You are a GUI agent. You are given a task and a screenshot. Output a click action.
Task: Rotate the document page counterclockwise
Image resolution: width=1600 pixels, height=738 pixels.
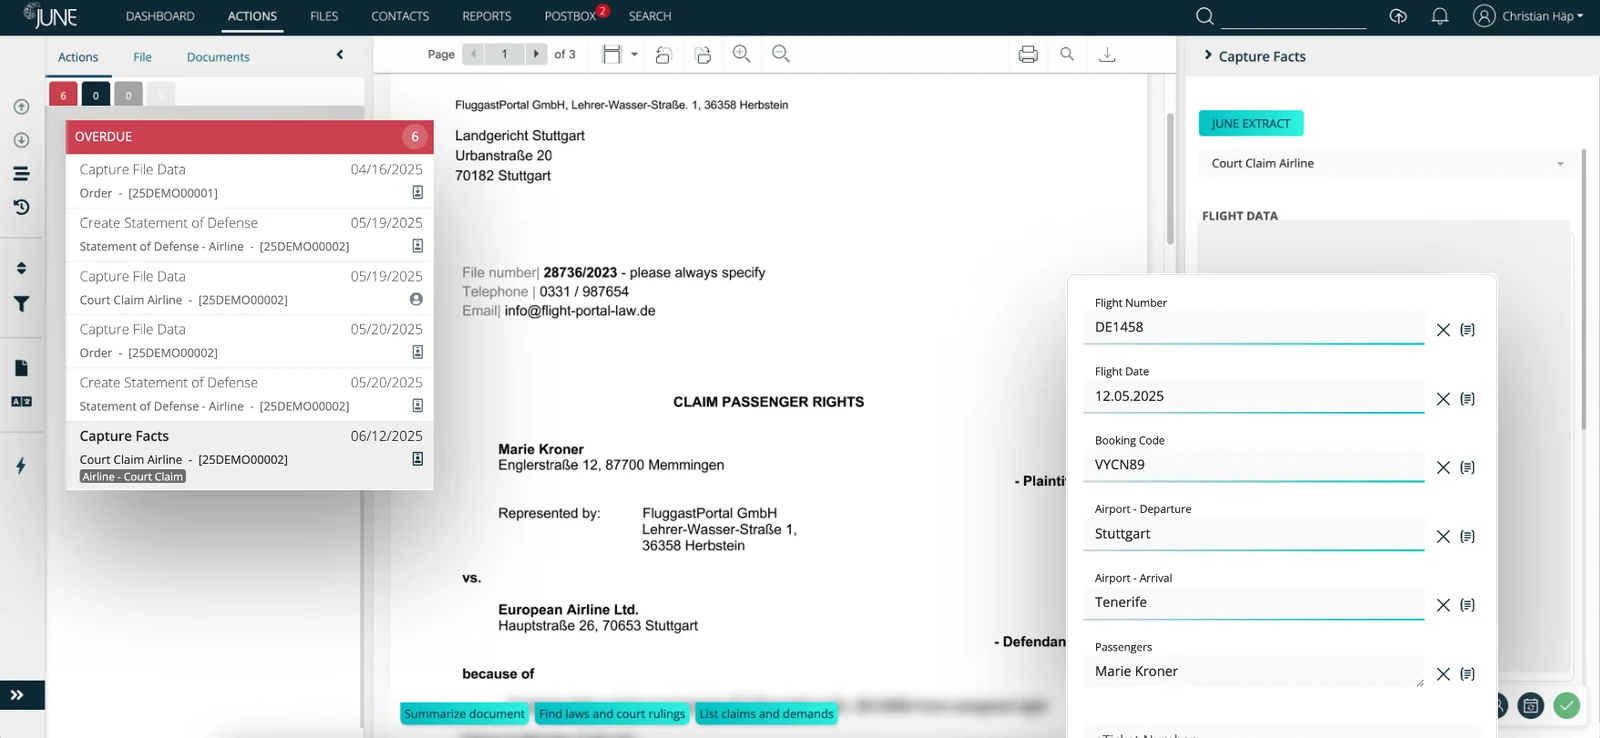(x=663, y=55)
